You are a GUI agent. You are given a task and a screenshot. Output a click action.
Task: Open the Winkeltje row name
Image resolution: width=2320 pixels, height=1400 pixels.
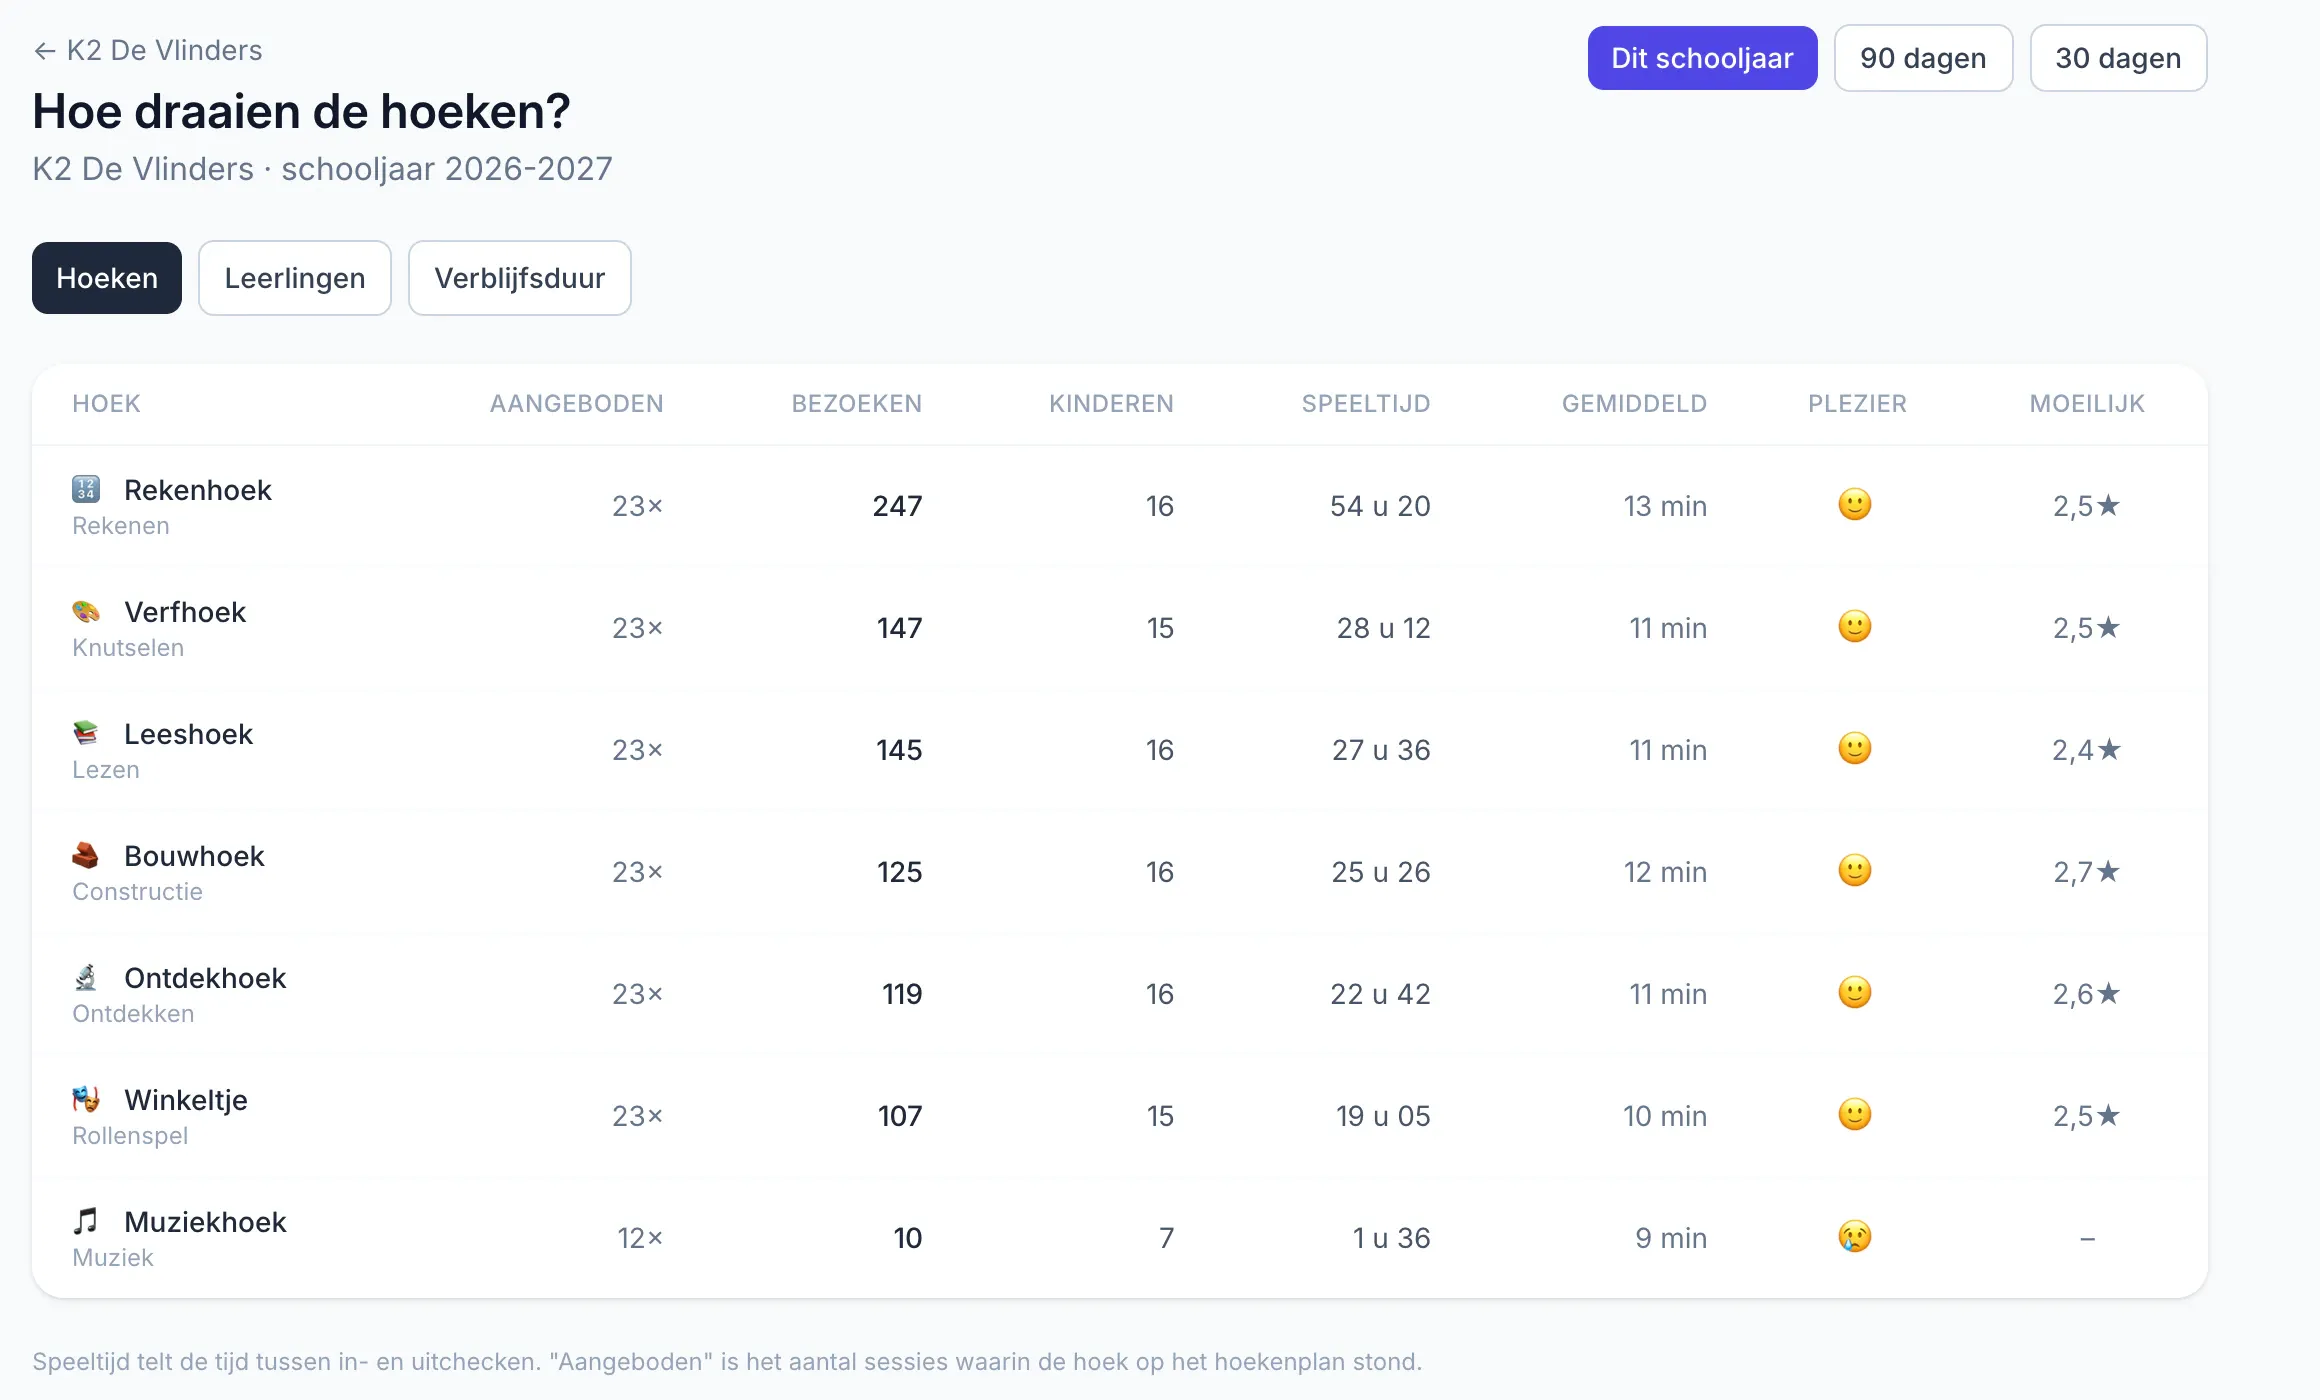[x=186, y=1100]
